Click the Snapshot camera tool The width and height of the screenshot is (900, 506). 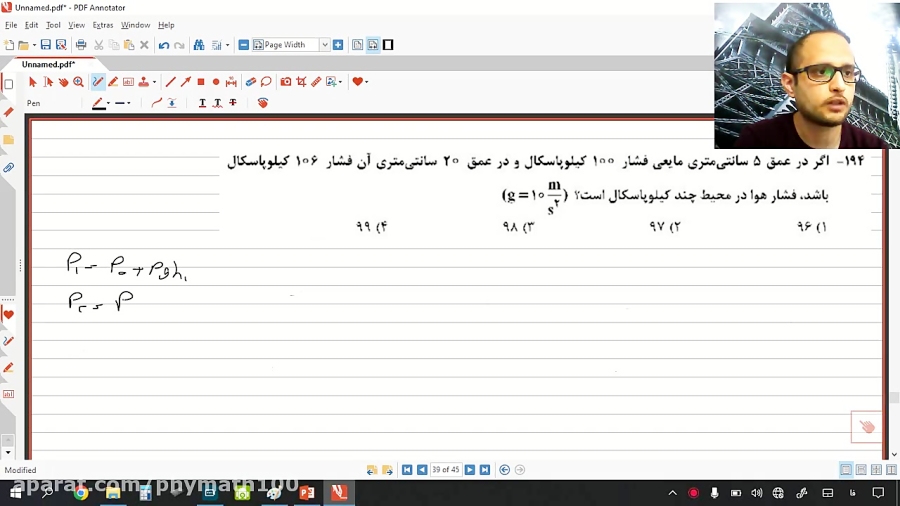pyautogui.click(x=286, y=82)
